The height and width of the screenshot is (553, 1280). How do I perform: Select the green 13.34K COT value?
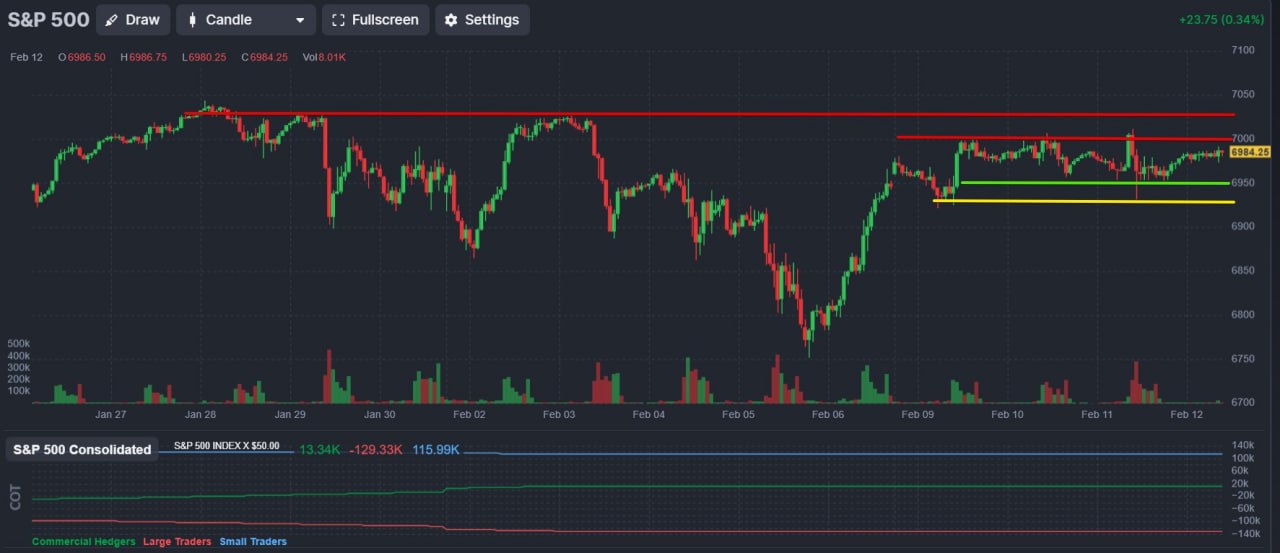320,450
